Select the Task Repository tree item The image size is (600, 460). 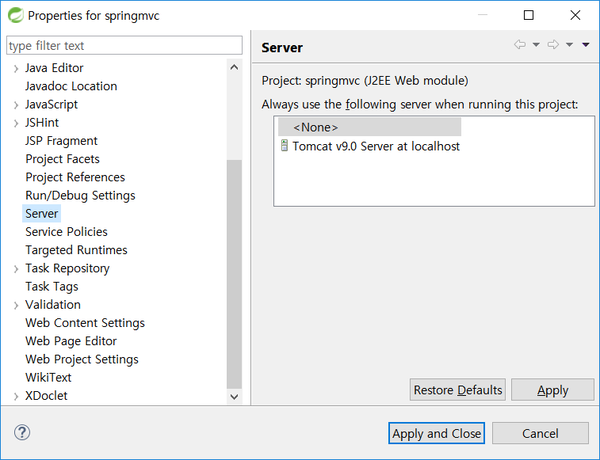67,268
